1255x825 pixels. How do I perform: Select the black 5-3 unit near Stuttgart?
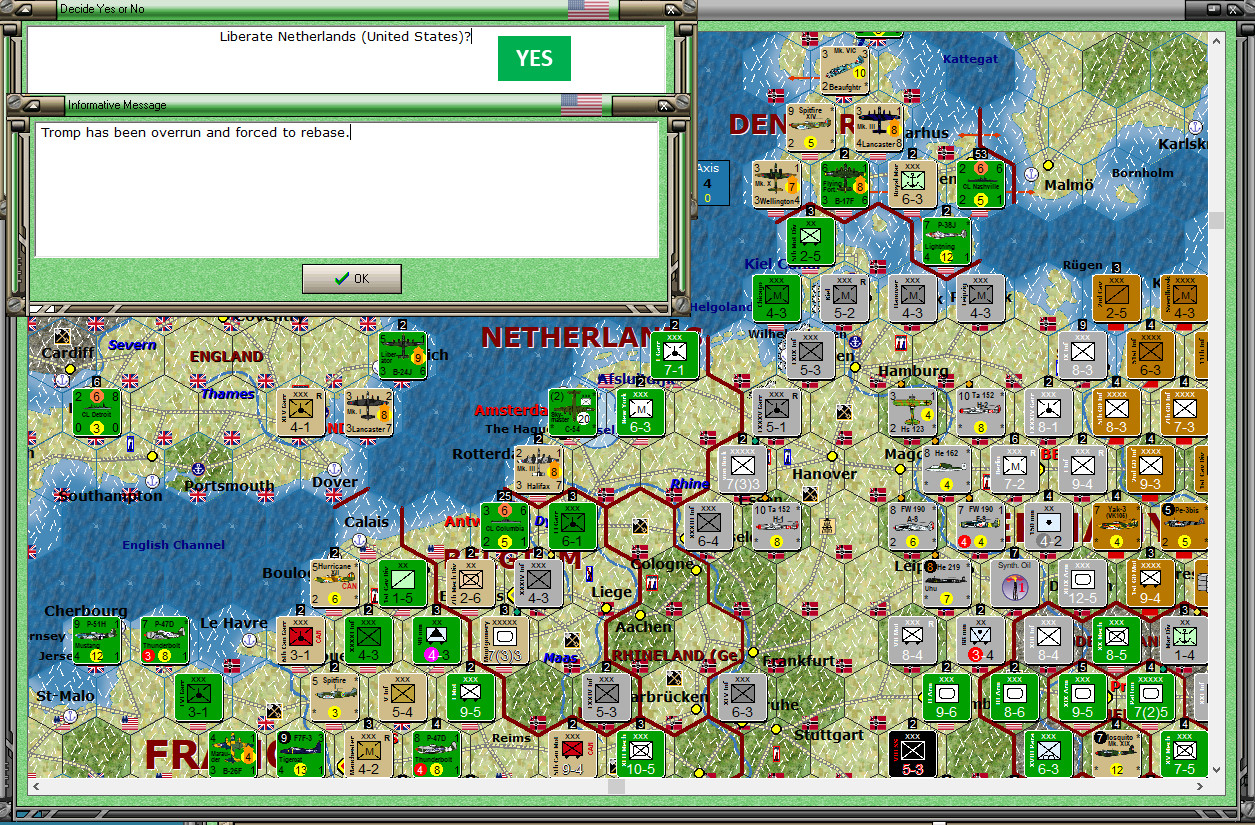tap(913, 755)
